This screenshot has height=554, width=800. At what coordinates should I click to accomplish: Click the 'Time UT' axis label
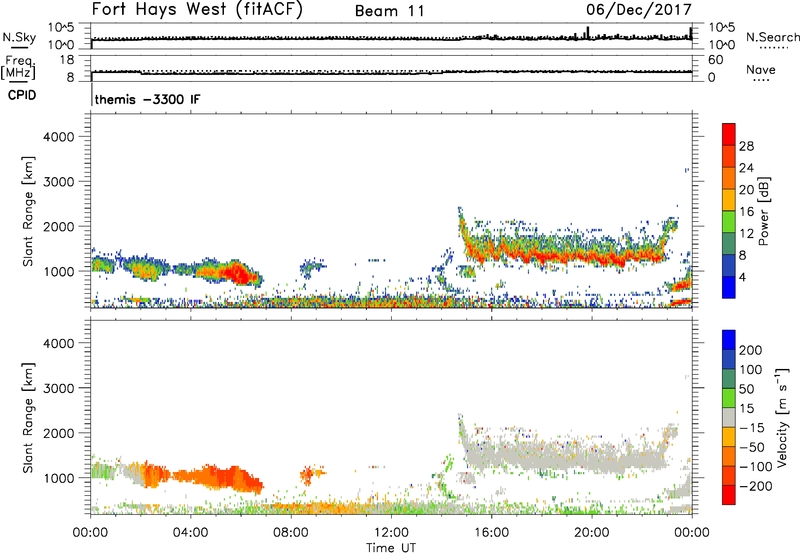pyautogui.click(x=391, y=548)
